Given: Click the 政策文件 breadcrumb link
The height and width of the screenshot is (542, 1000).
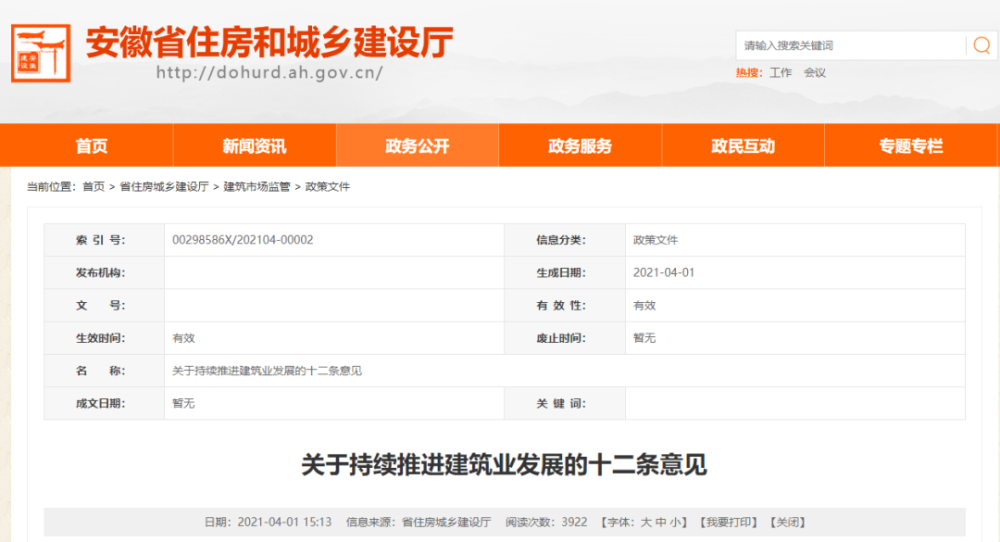Looking at the screenshot, I should 328,186.
